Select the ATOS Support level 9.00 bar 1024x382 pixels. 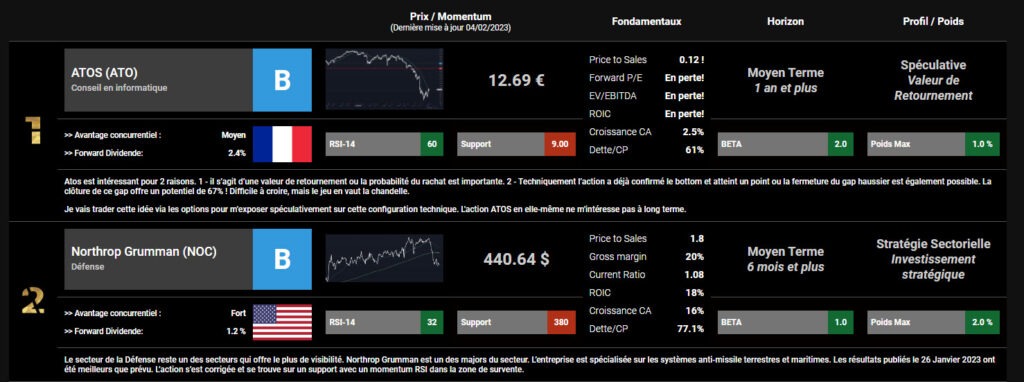516,144
